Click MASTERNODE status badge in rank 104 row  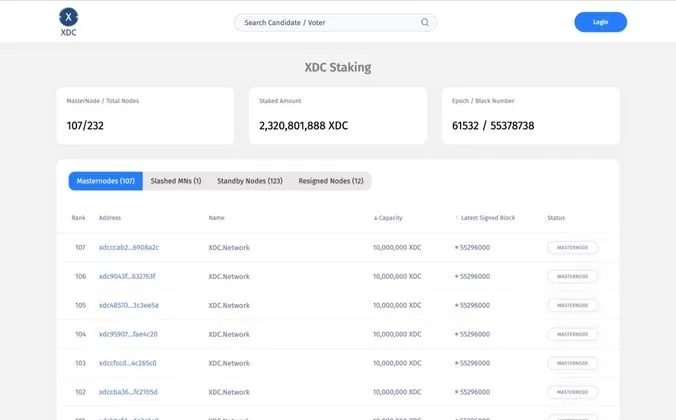[x=573, y=334]
